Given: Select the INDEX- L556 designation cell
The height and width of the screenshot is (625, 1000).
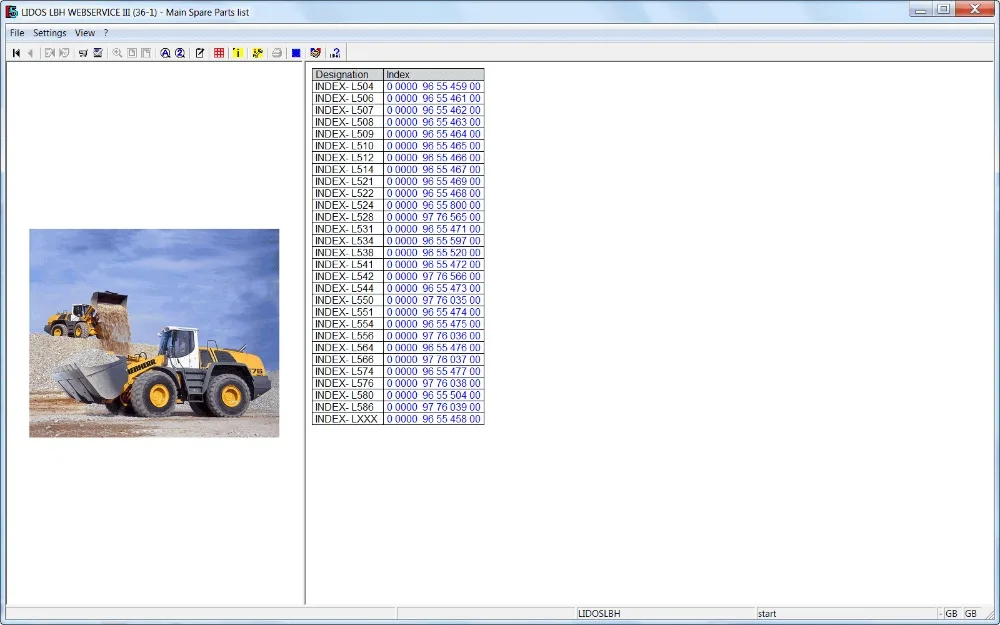Looking at the screenshot, I should [348, 335].
